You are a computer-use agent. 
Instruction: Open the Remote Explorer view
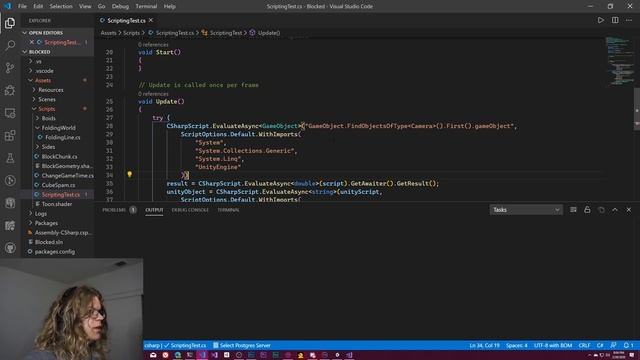point(10,113)
